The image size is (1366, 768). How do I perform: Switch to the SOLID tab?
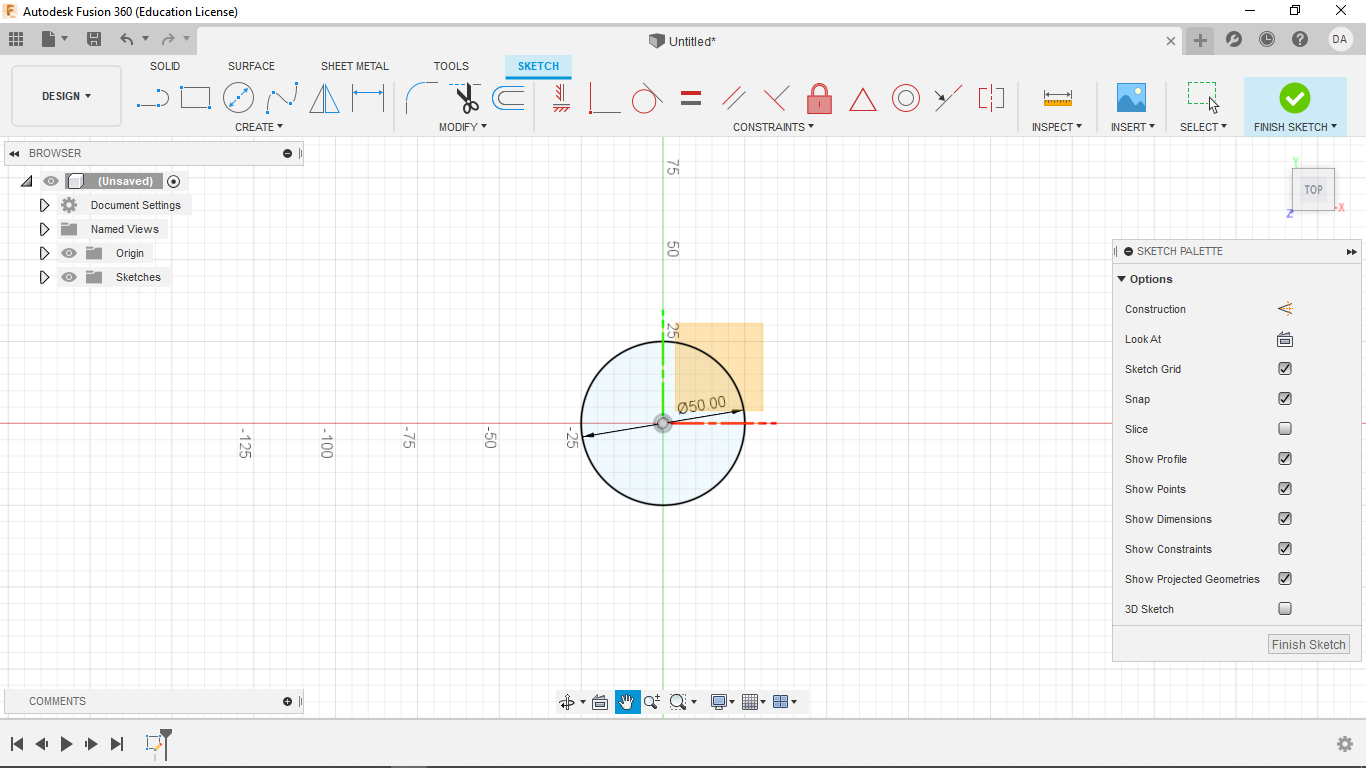165,66
